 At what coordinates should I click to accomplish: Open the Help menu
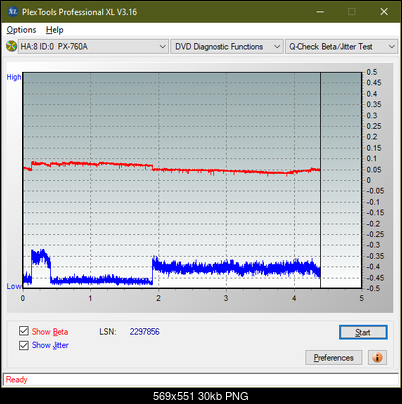[55, 30]
